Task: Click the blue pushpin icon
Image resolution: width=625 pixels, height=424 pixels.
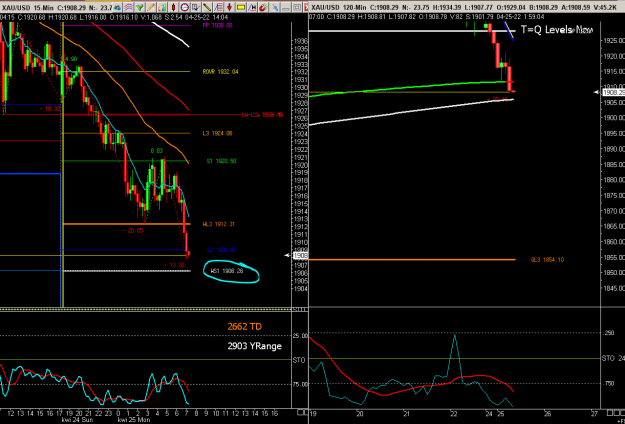Action: click(x=275, y=7)
